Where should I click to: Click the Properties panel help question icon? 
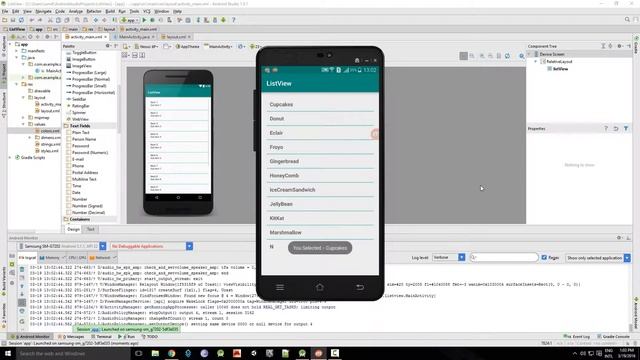[x=606, y=129]
